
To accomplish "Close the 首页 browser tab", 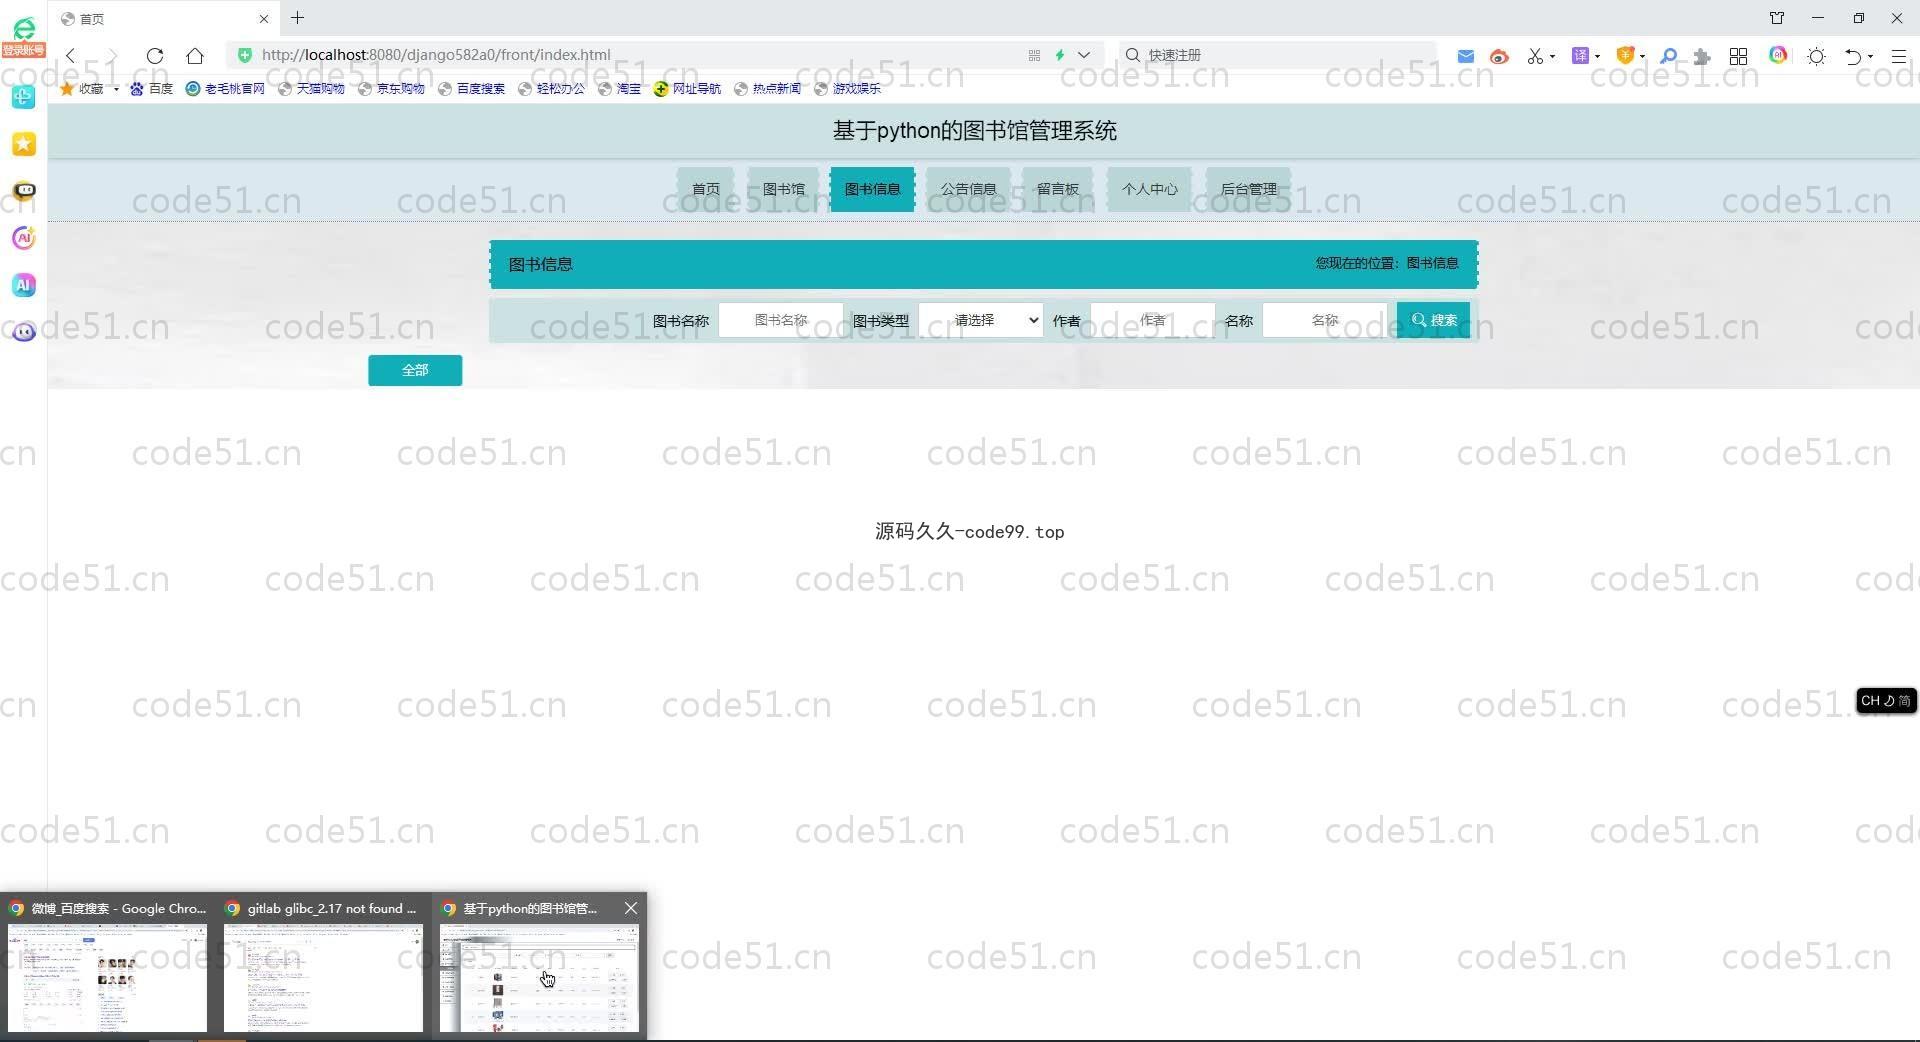I will point(264,18).
